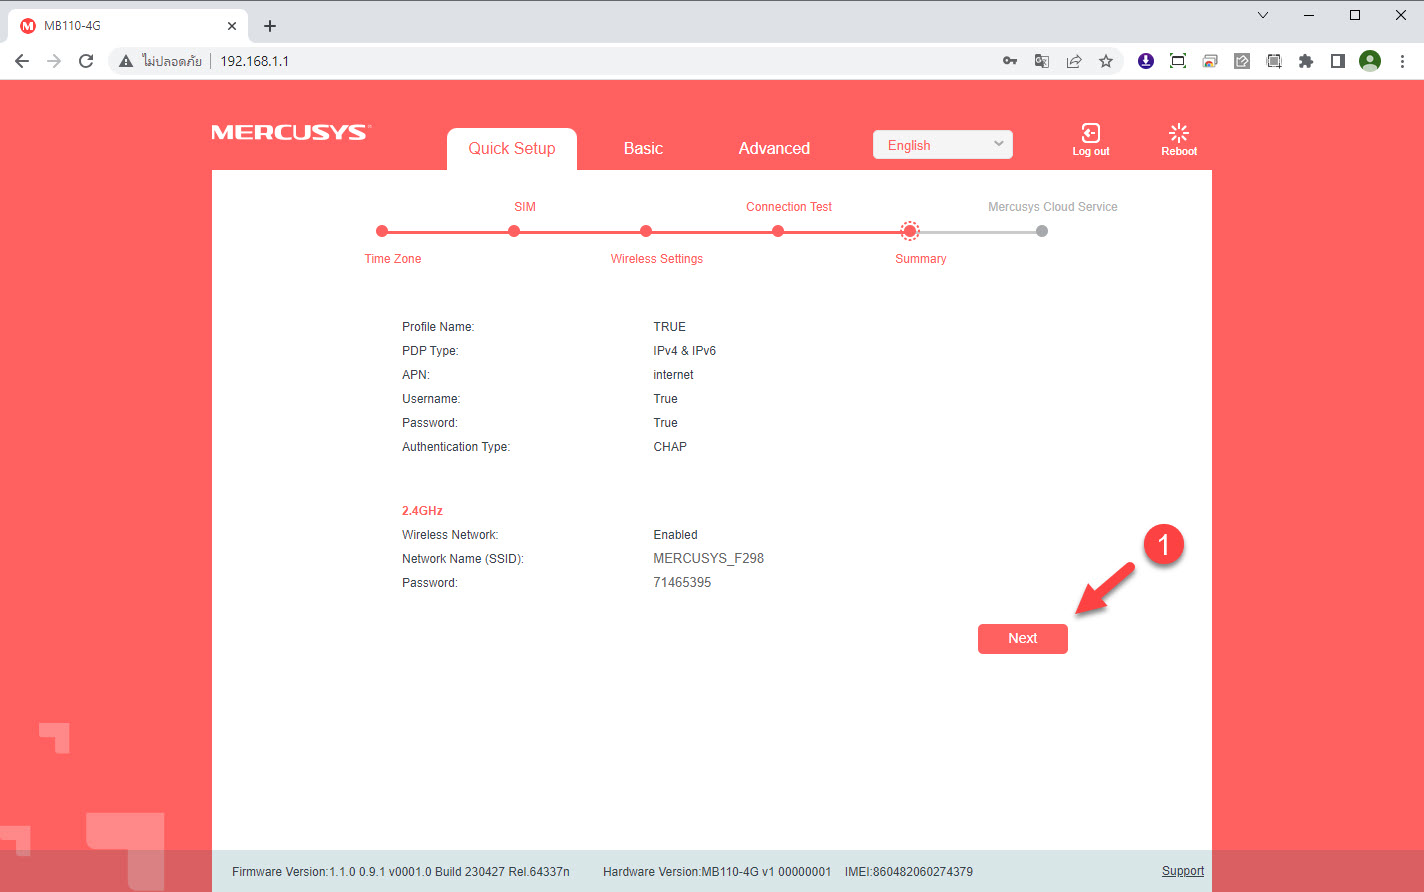Screen dimensions: 1424x892
Task: Click the address bar URL 192.168.1.1
Action: pyautogui.click(x=255, y=61)
